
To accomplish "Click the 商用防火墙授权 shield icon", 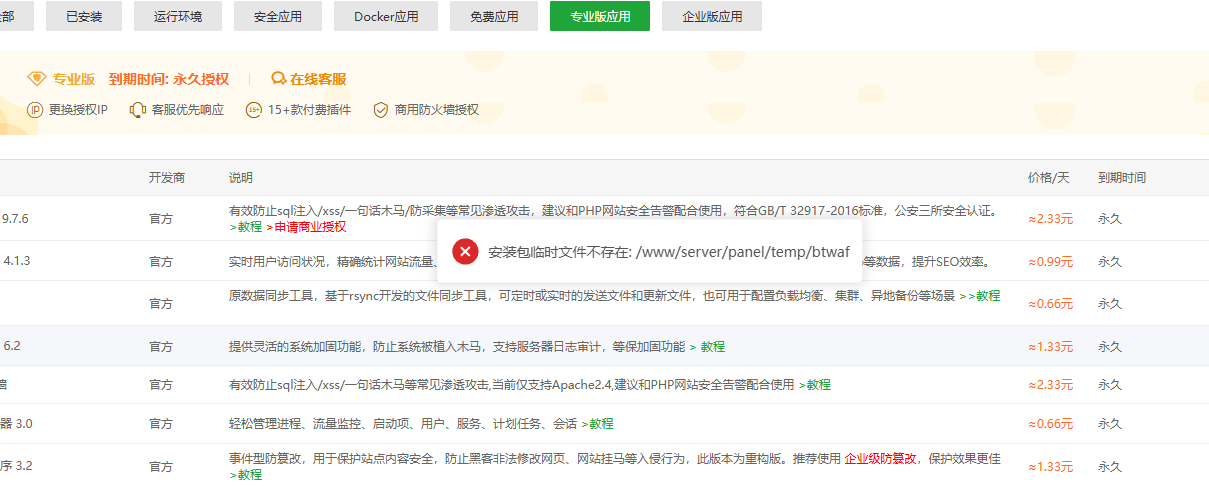I will point(380,110).
